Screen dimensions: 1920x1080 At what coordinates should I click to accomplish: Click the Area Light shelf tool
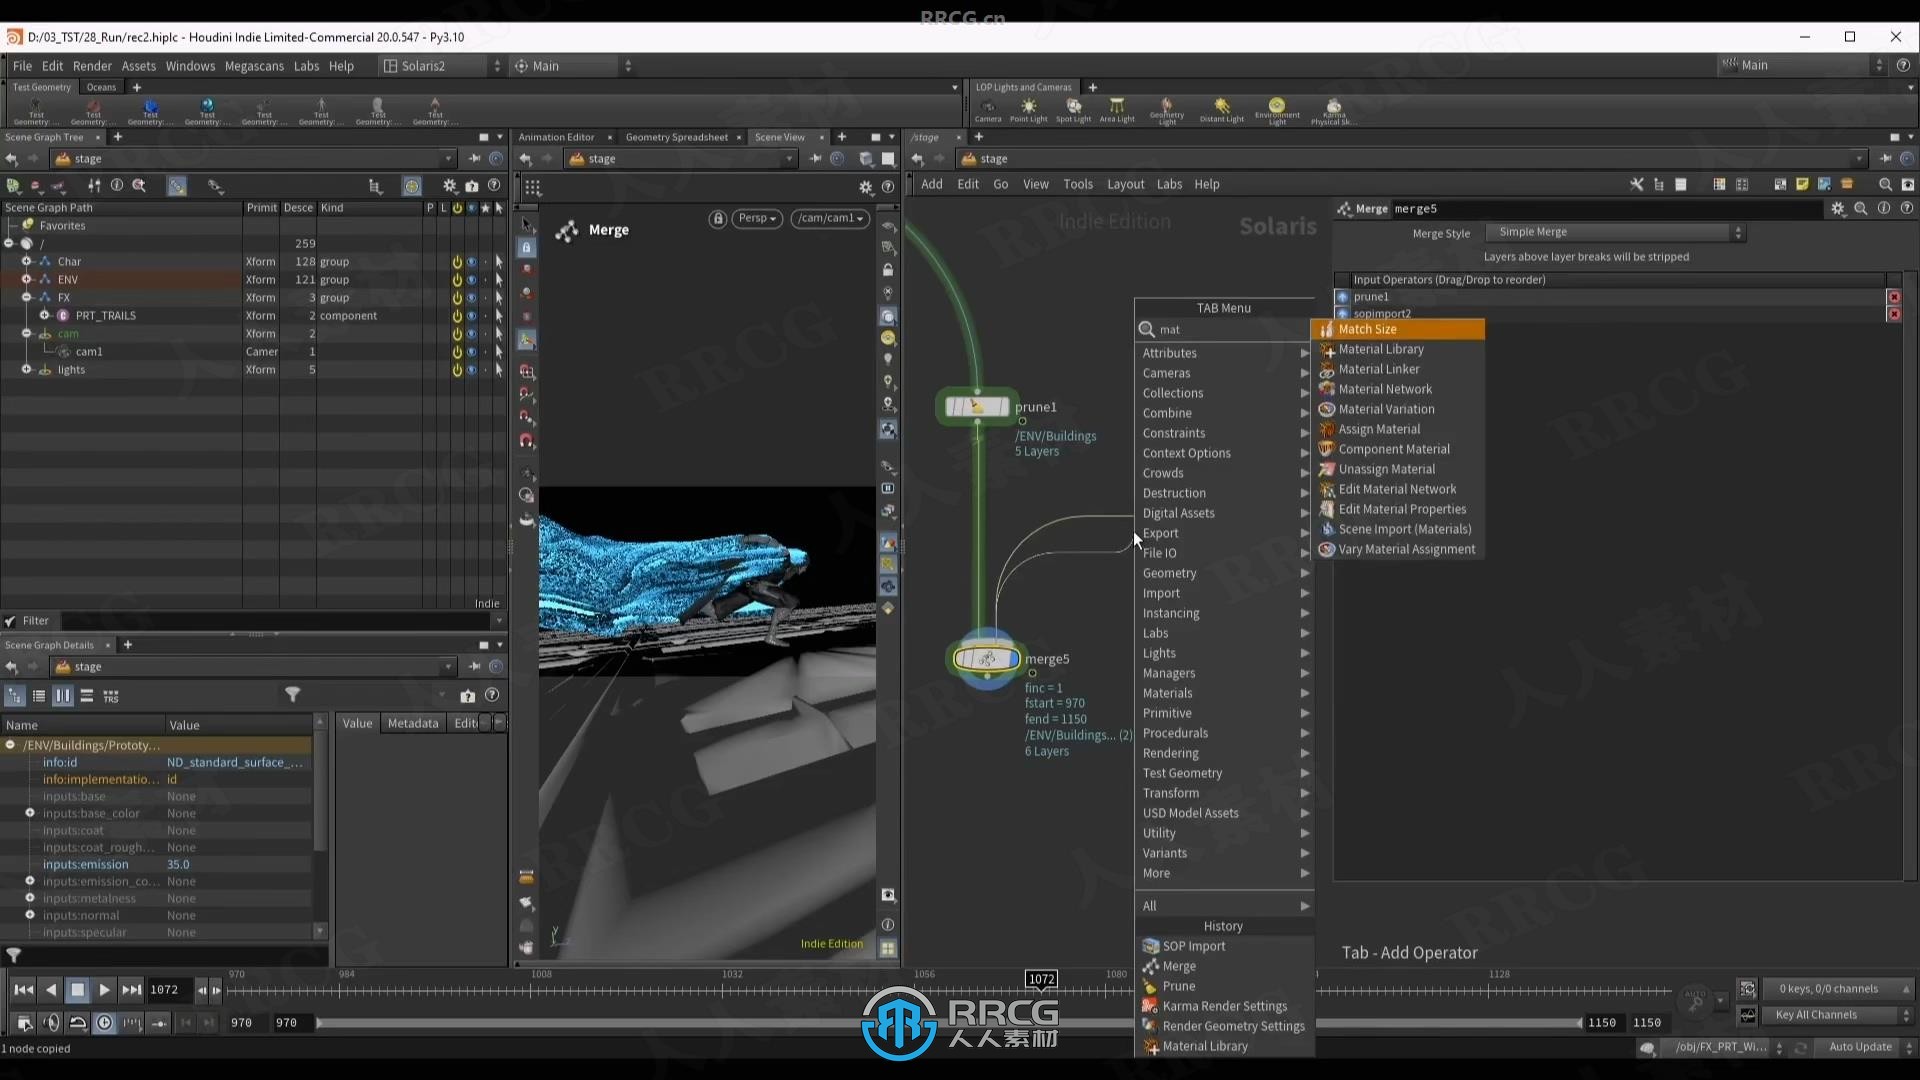point(1117,110)
